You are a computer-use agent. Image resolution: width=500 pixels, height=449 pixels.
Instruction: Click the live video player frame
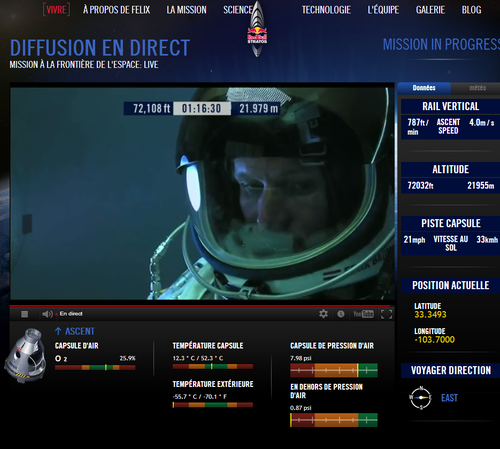click(202, 193)
